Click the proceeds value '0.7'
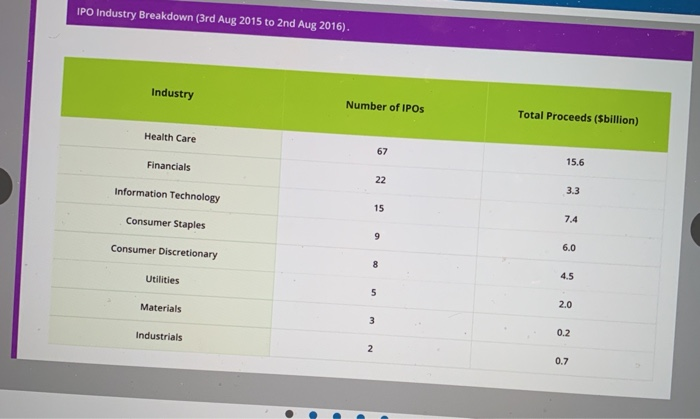The height and width of the screenshot is (419, 700). pos(562,361)
